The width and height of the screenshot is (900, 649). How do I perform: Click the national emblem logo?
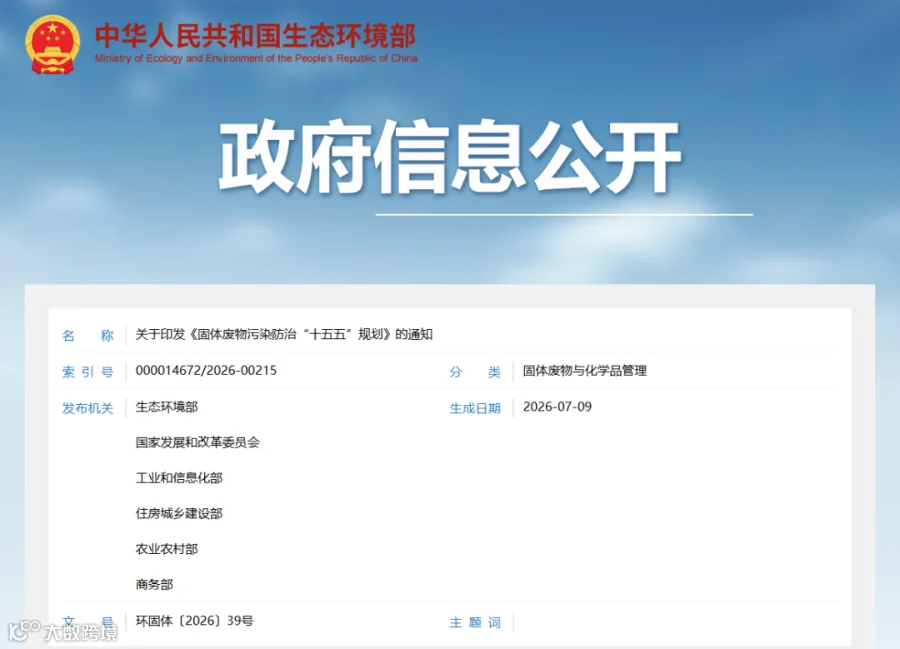[52, 44]
